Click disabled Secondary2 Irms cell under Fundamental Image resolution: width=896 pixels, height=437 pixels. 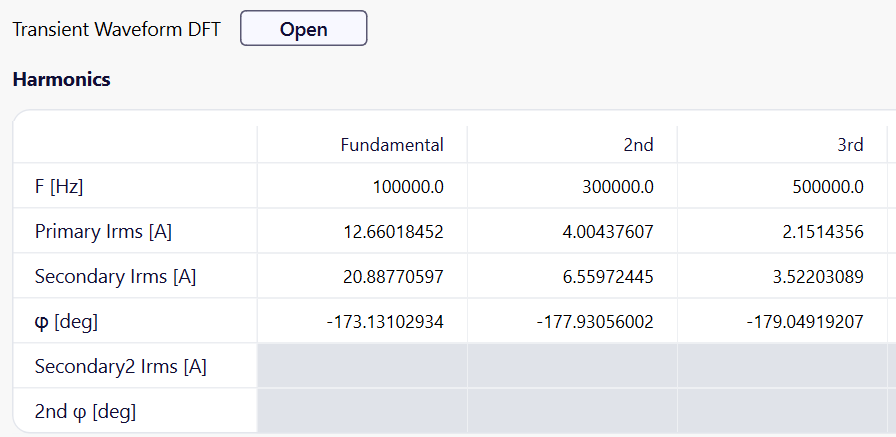point(362,366)
